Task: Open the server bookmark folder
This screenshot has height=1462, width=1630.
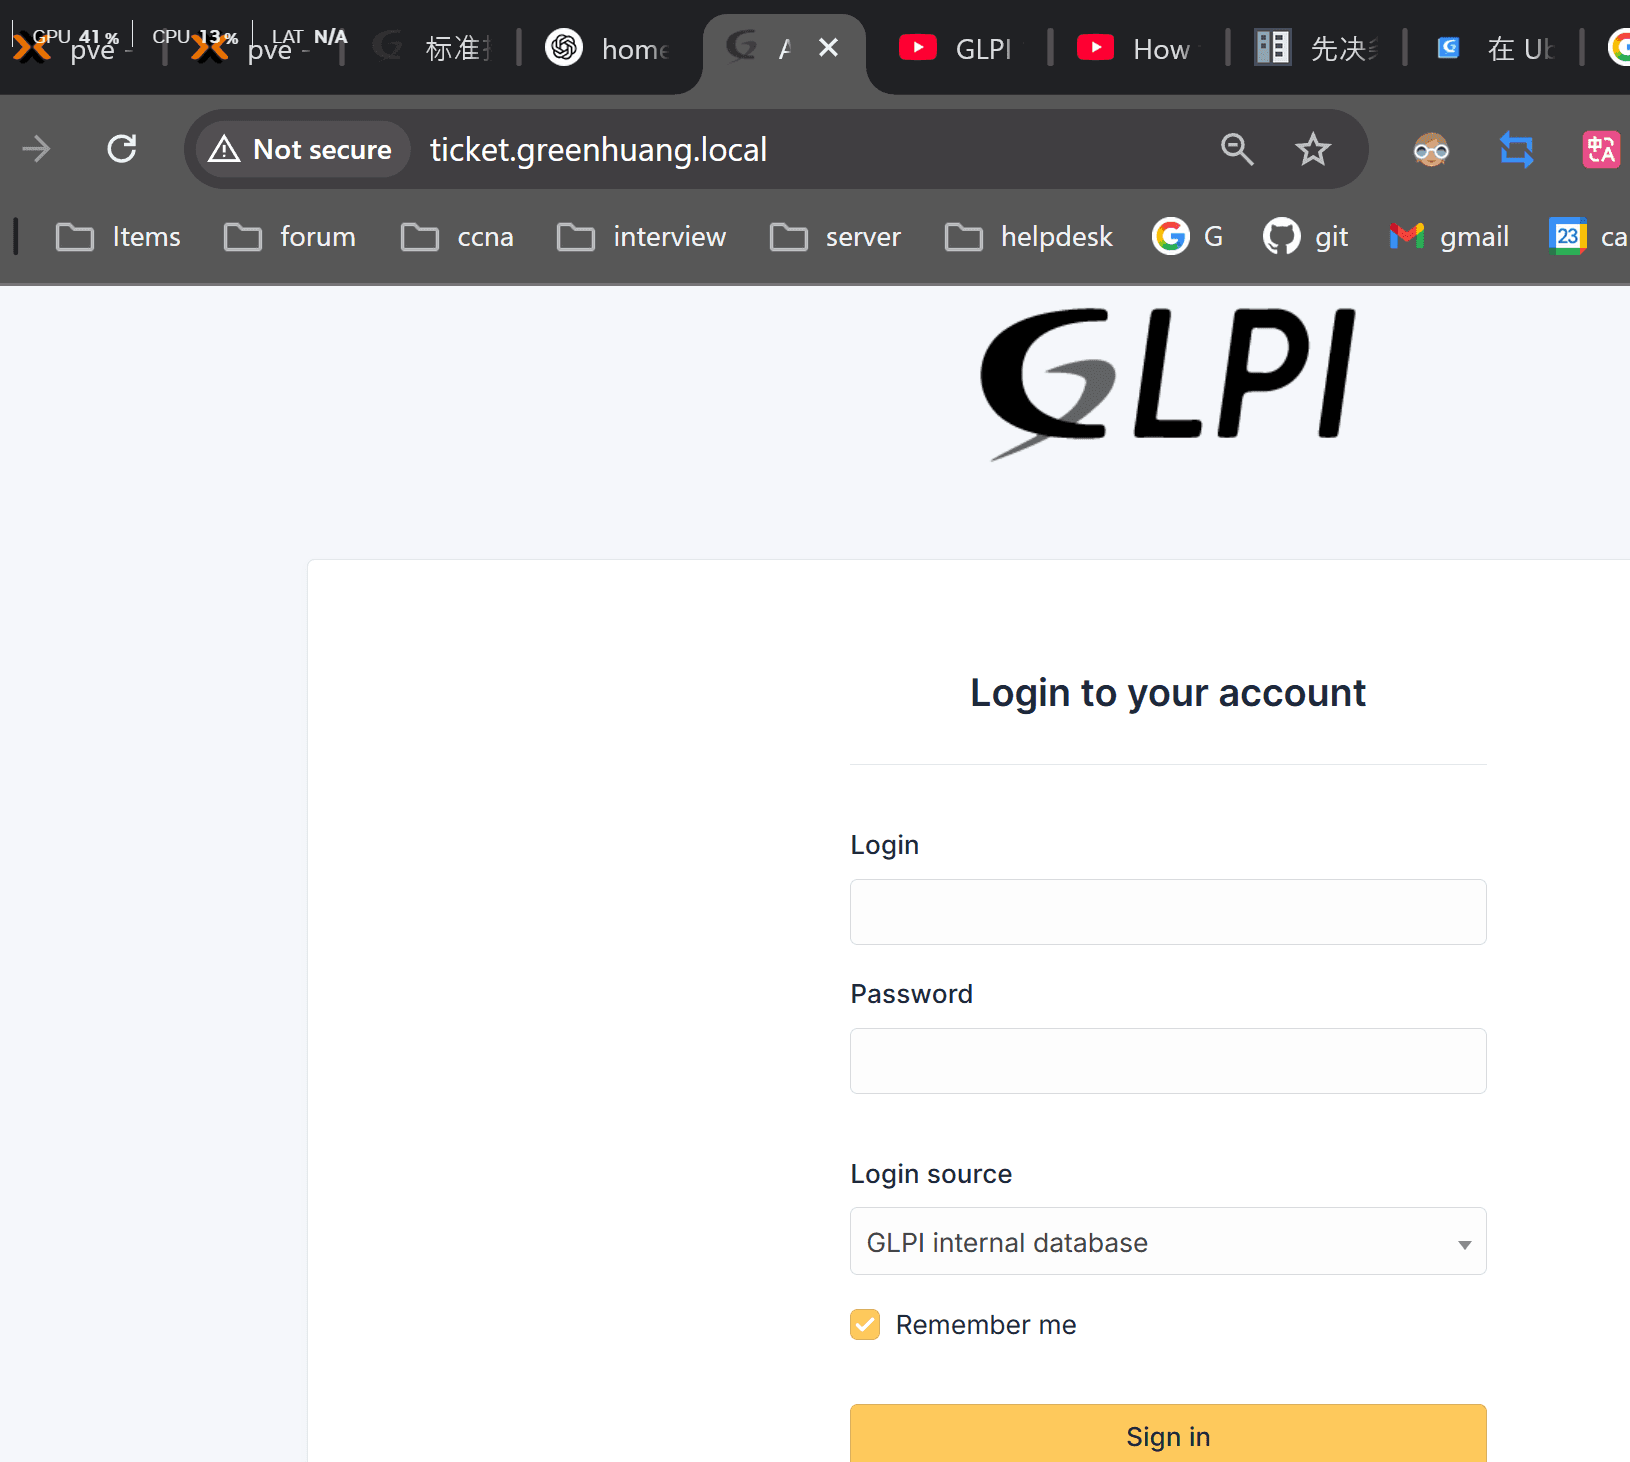Action: (835, 237)
